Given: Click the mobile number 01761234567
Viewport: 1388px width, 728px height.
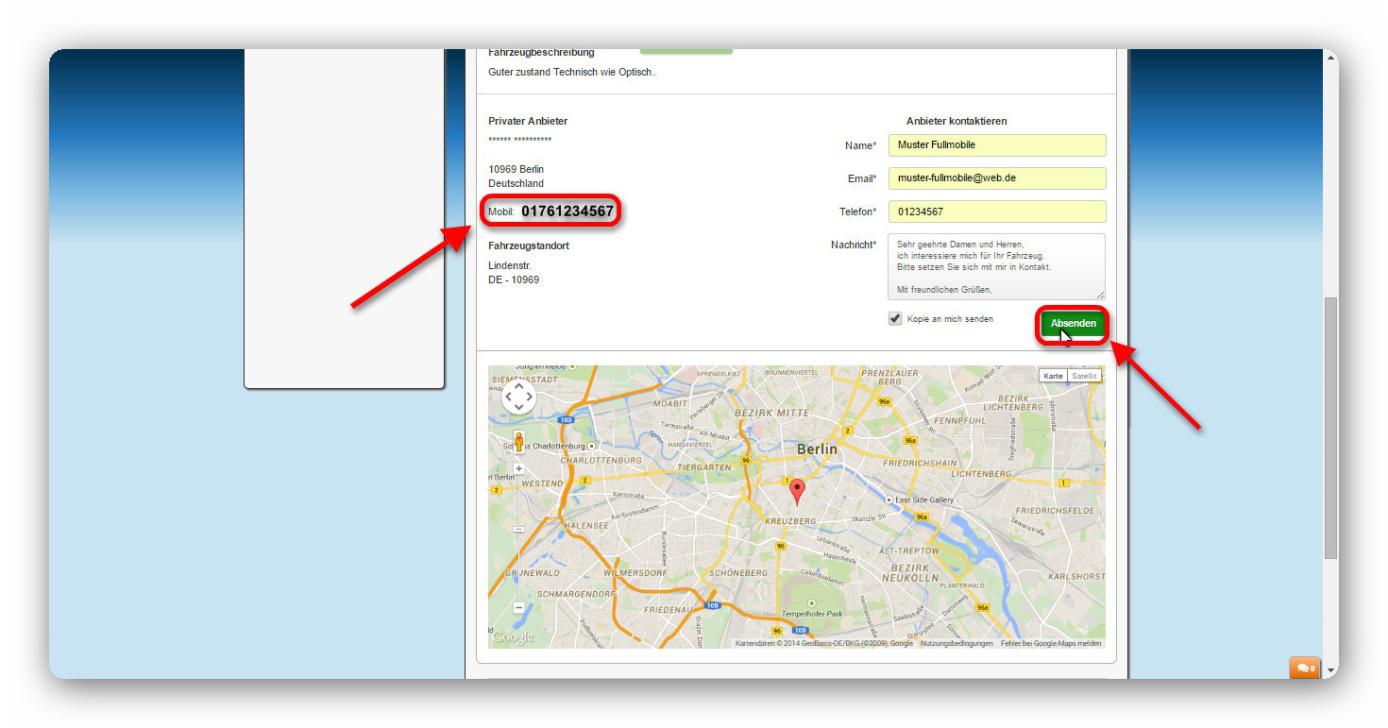Looking at the screenshot, I should click(567, 211).
